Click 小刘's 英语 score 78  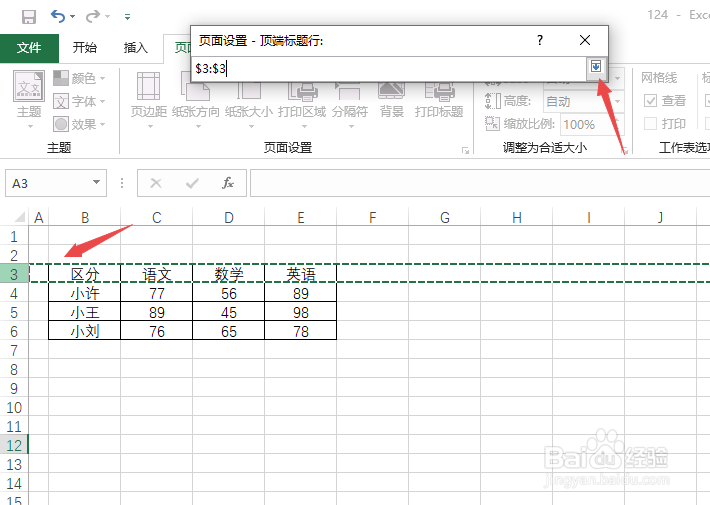(301, 331)
